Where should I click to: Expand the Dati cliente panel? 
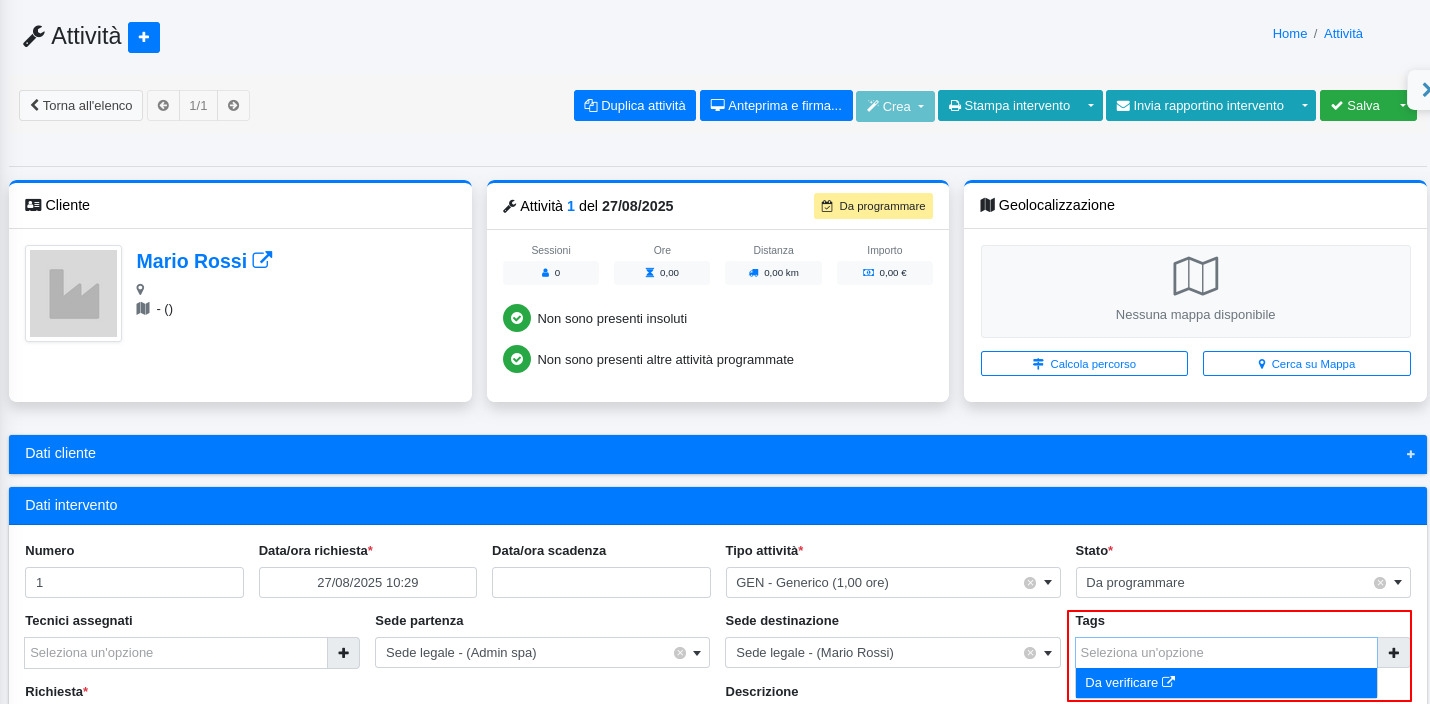pos(1410,454)
